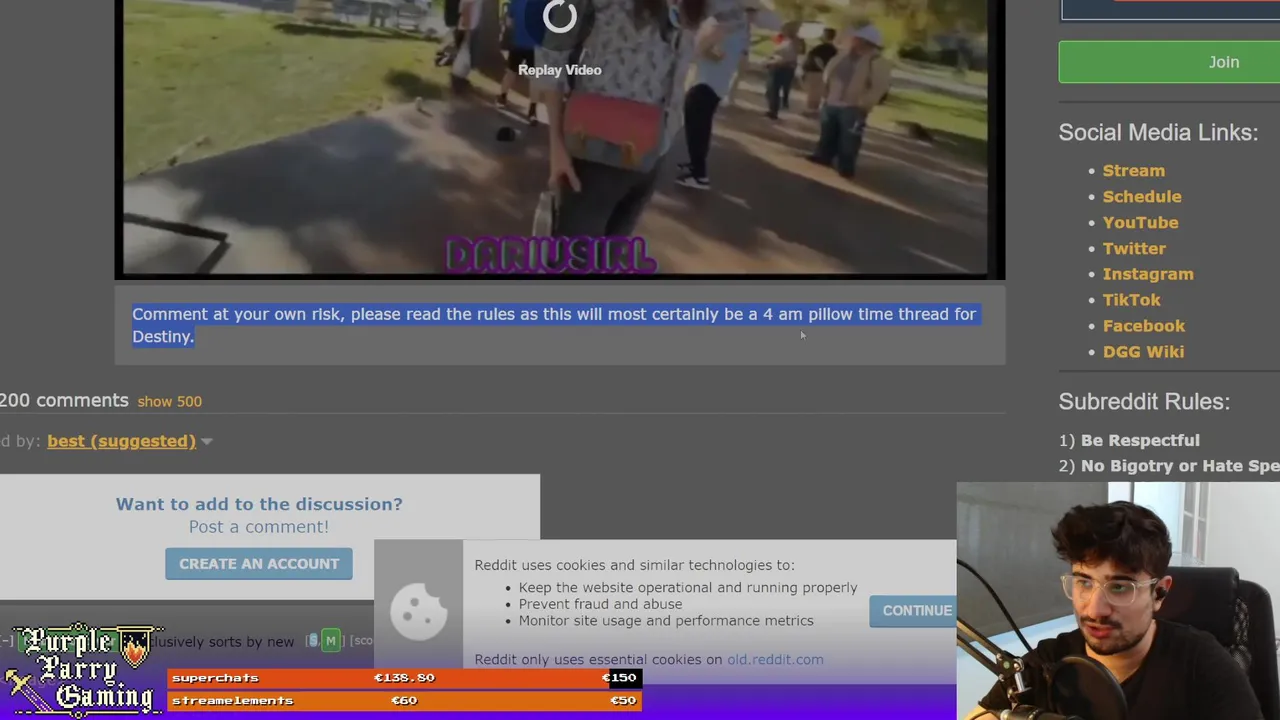Click 'Want to add to the discussion?' heading
The height and width of the screenshot is (720, 1280).
point(259,504)
